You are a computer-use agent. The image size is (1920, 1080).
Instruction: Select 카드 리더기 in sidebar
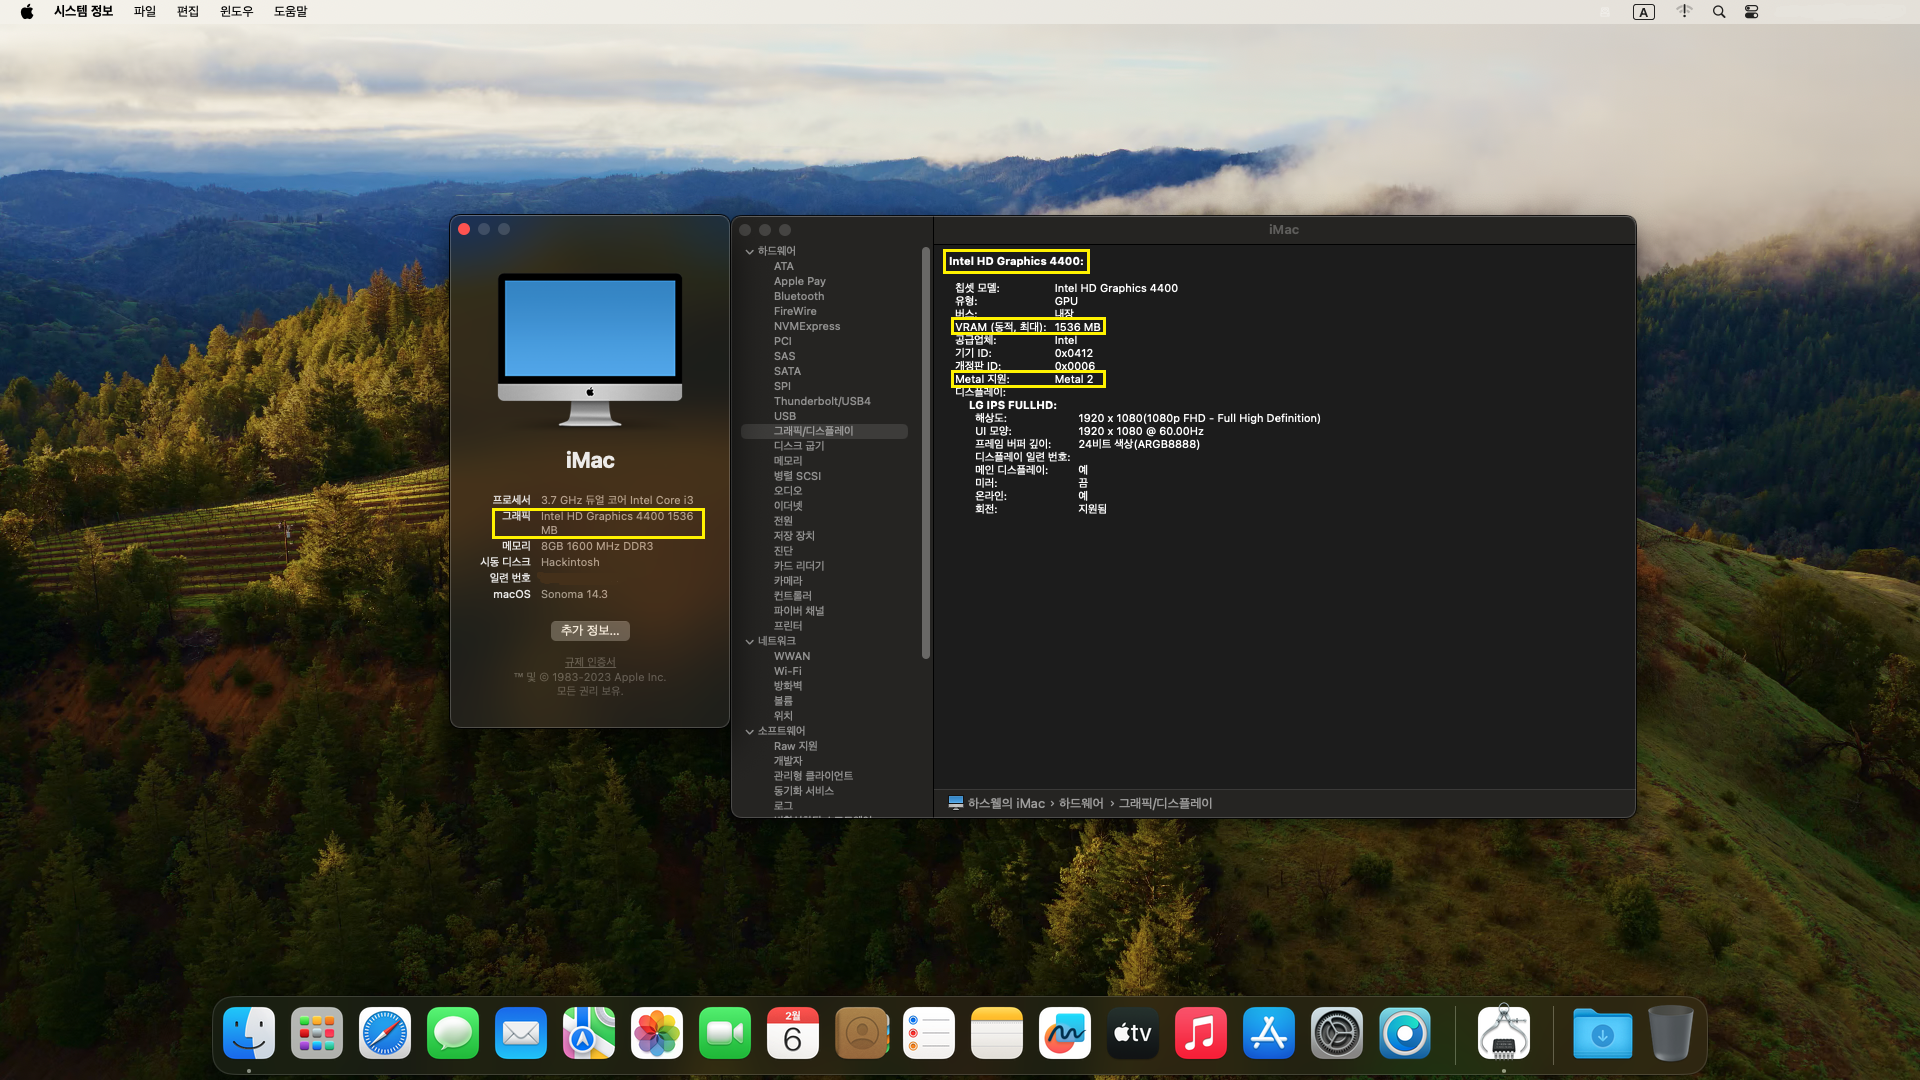pos(799,566)
